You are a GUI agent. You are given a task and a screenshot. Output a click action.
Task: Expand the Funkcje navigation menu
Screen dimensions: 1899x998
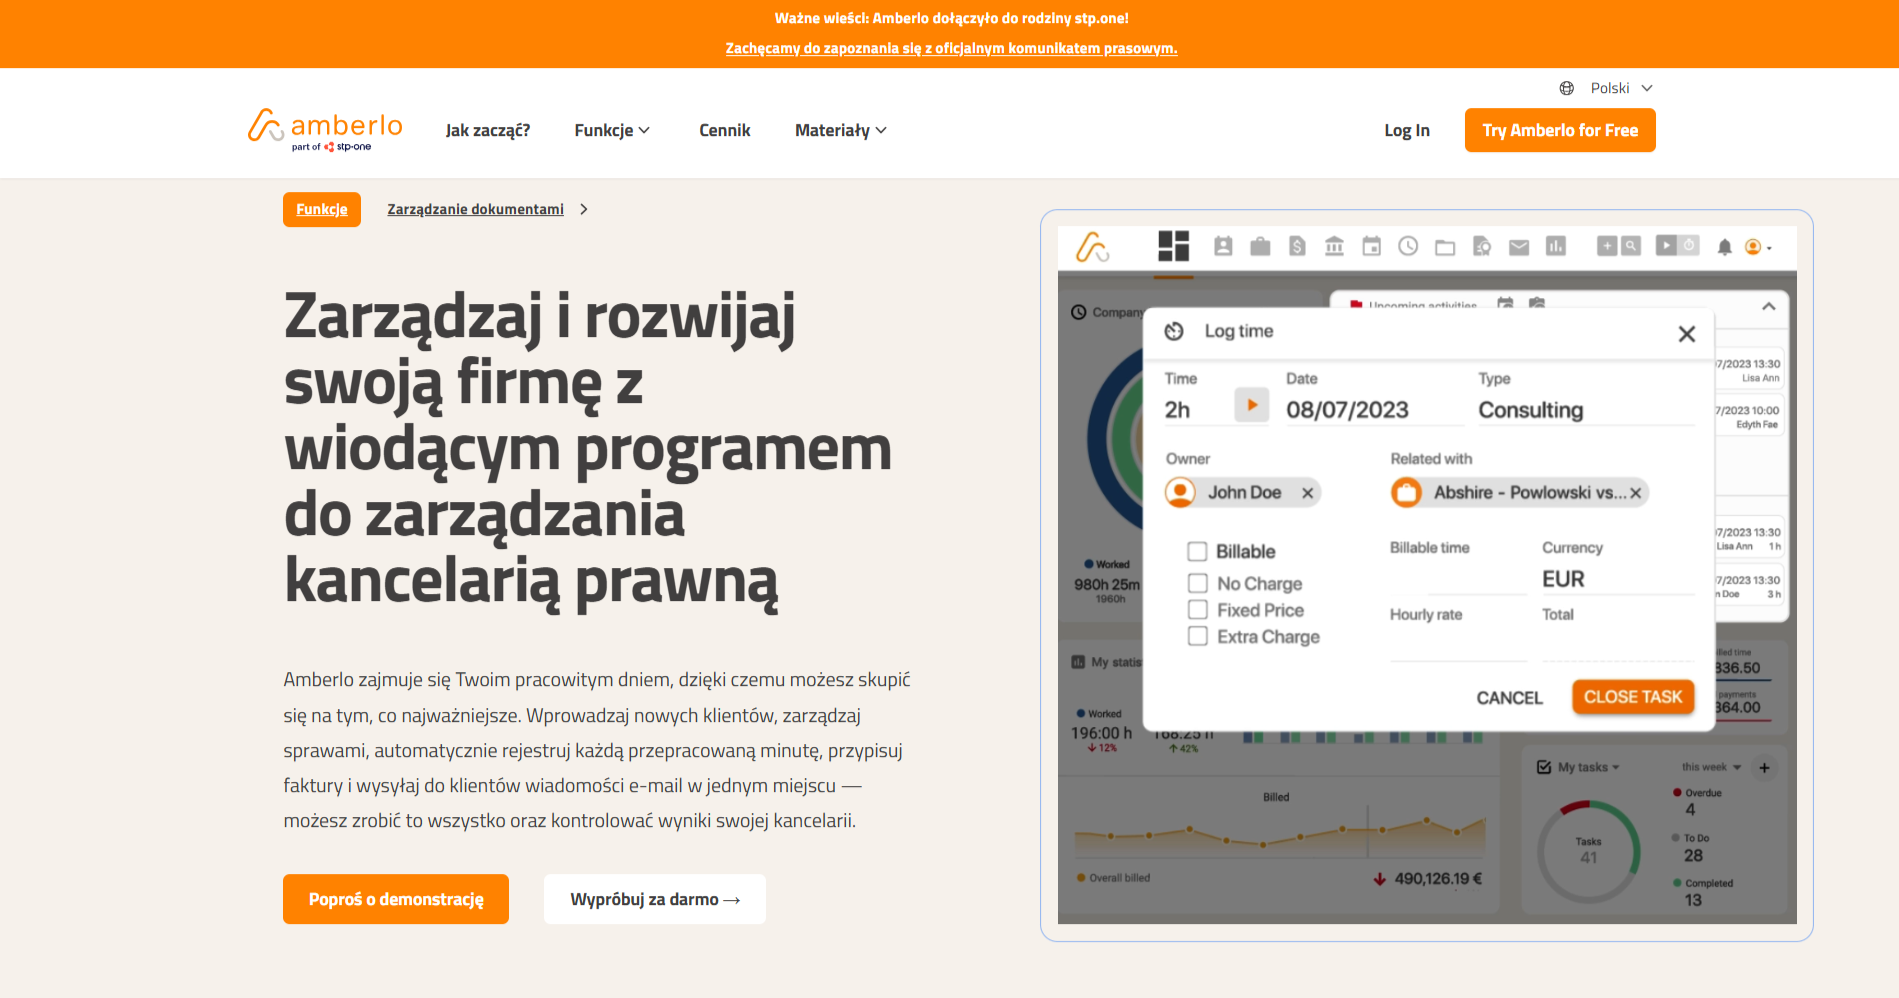pos(612,130)
